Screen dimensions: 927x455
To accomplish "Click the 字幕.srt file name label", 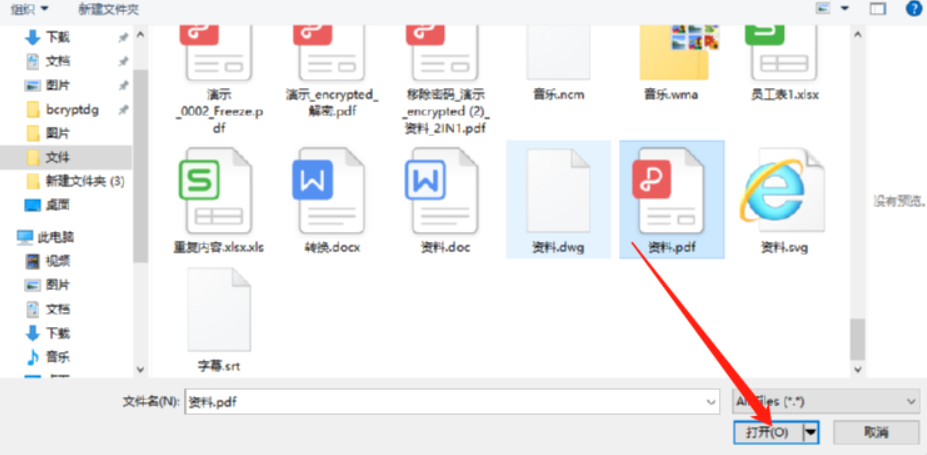I will point(219,366).
